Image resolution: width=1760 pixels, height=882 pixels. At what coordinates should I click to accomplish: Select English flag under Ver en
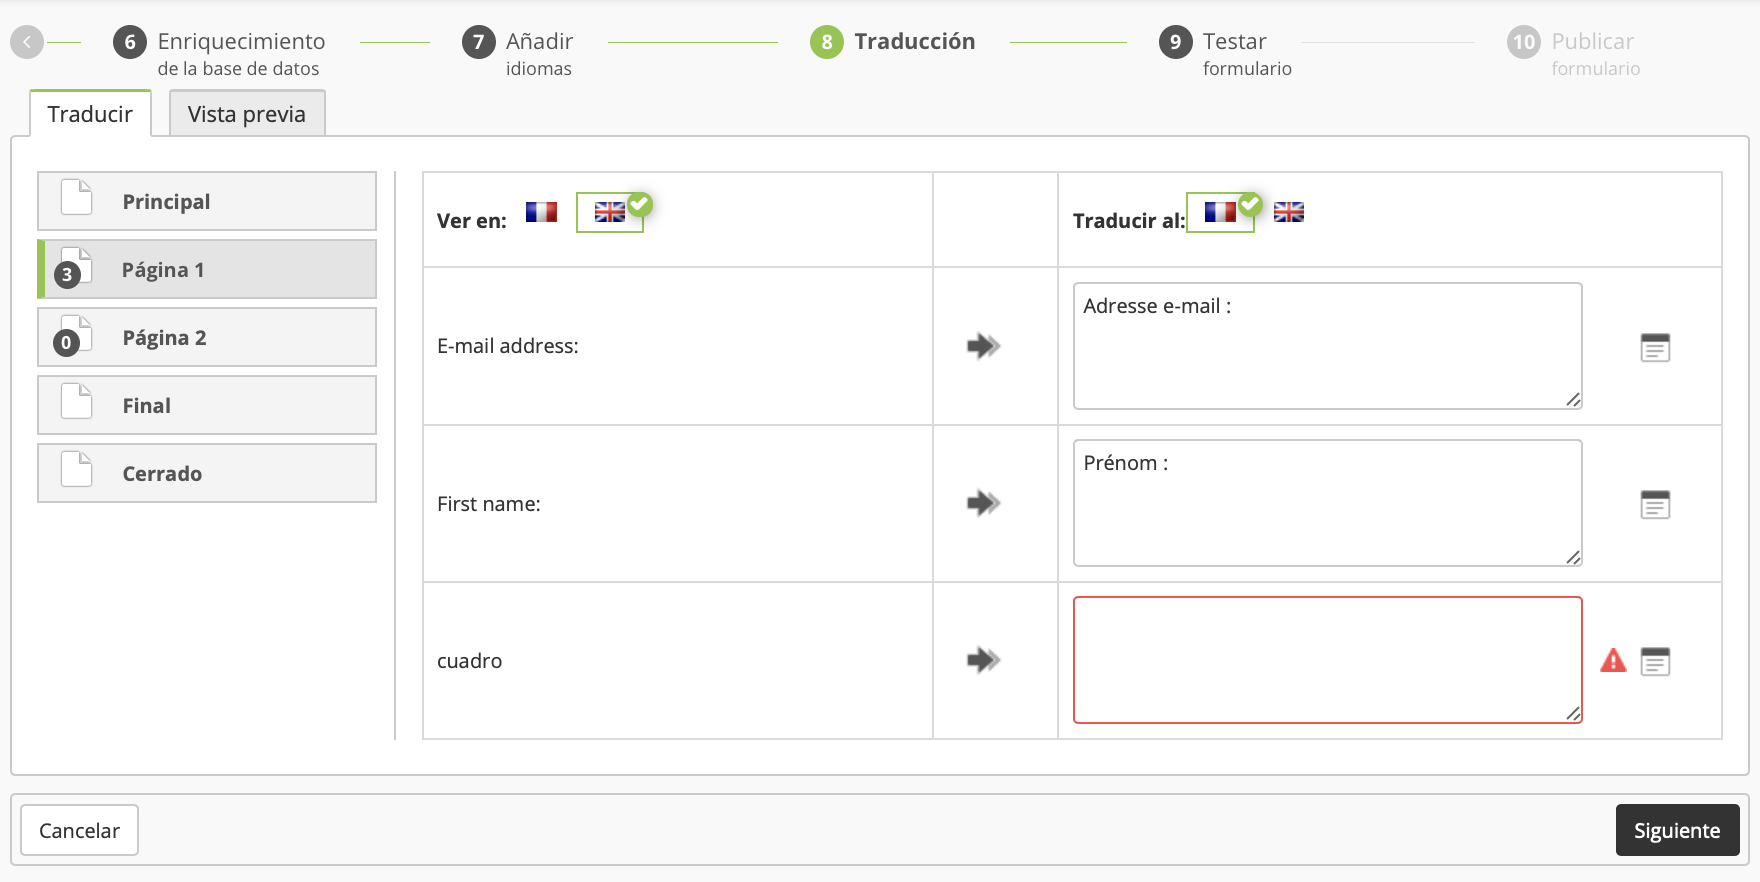click(610, 212)
